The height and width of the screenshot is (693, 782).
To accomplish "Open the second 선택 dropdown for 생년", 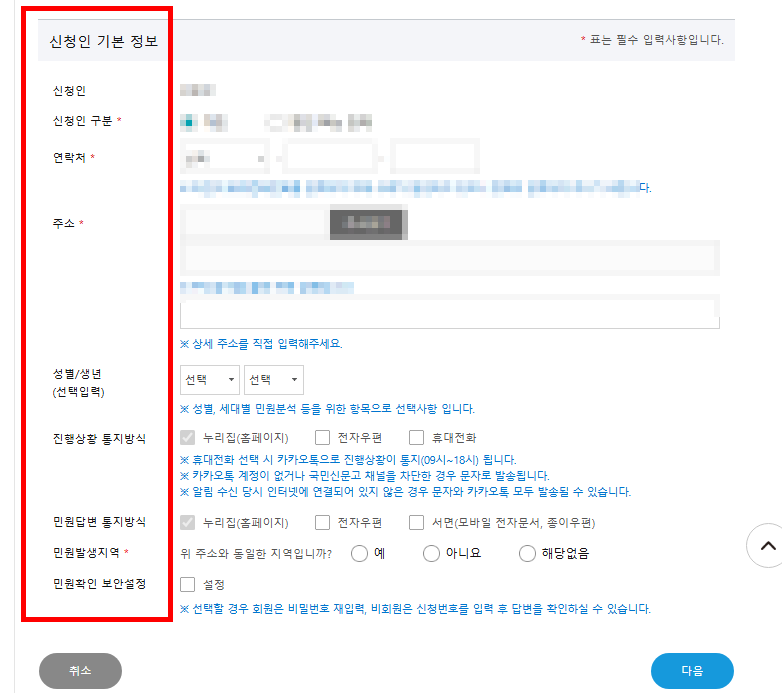I will click(274, 380).
